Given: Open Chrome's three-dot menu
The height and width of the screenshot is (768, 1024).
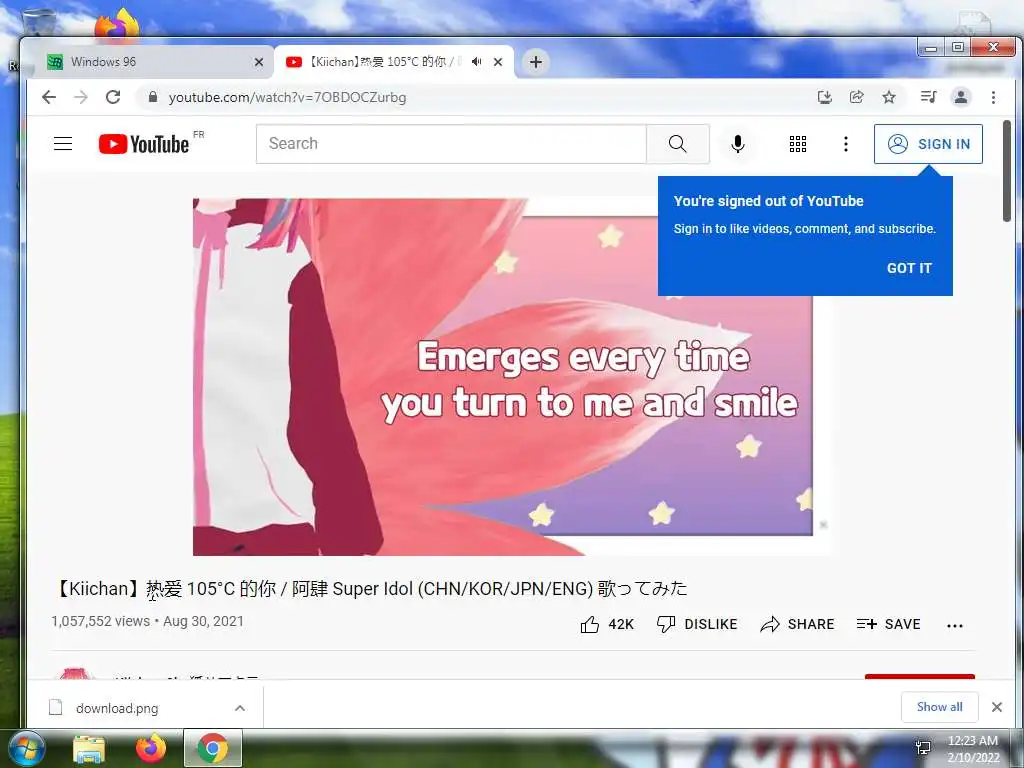Looking at the screenshot, I should click(993, 97).
